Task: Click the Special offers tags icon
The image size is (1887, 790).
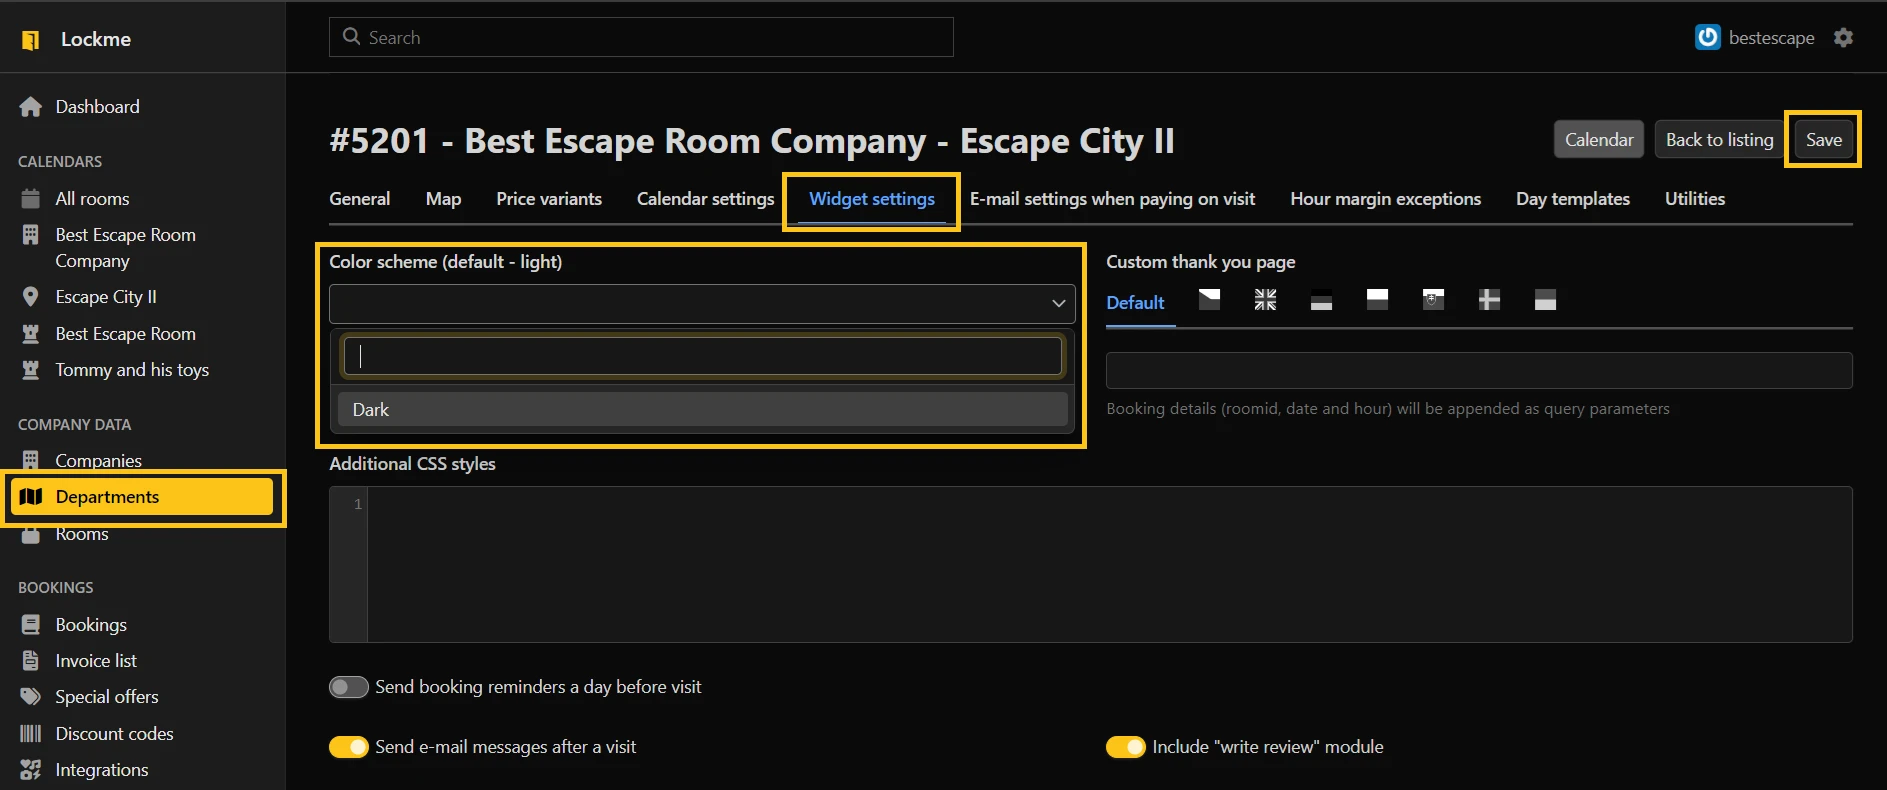Action: coord(31,697)
